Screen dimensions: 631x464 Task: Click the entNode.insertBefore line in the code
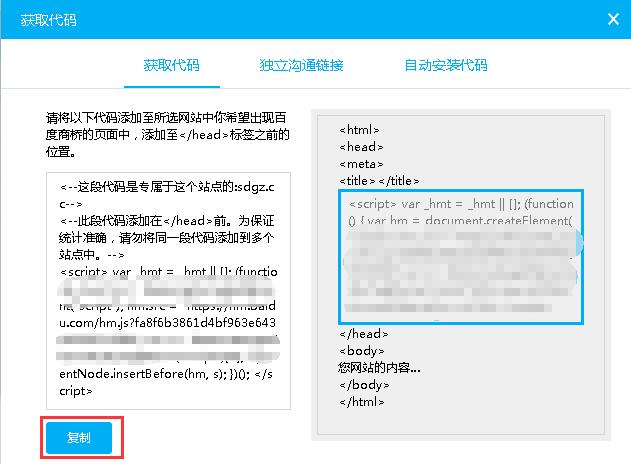tap(166, 374)
